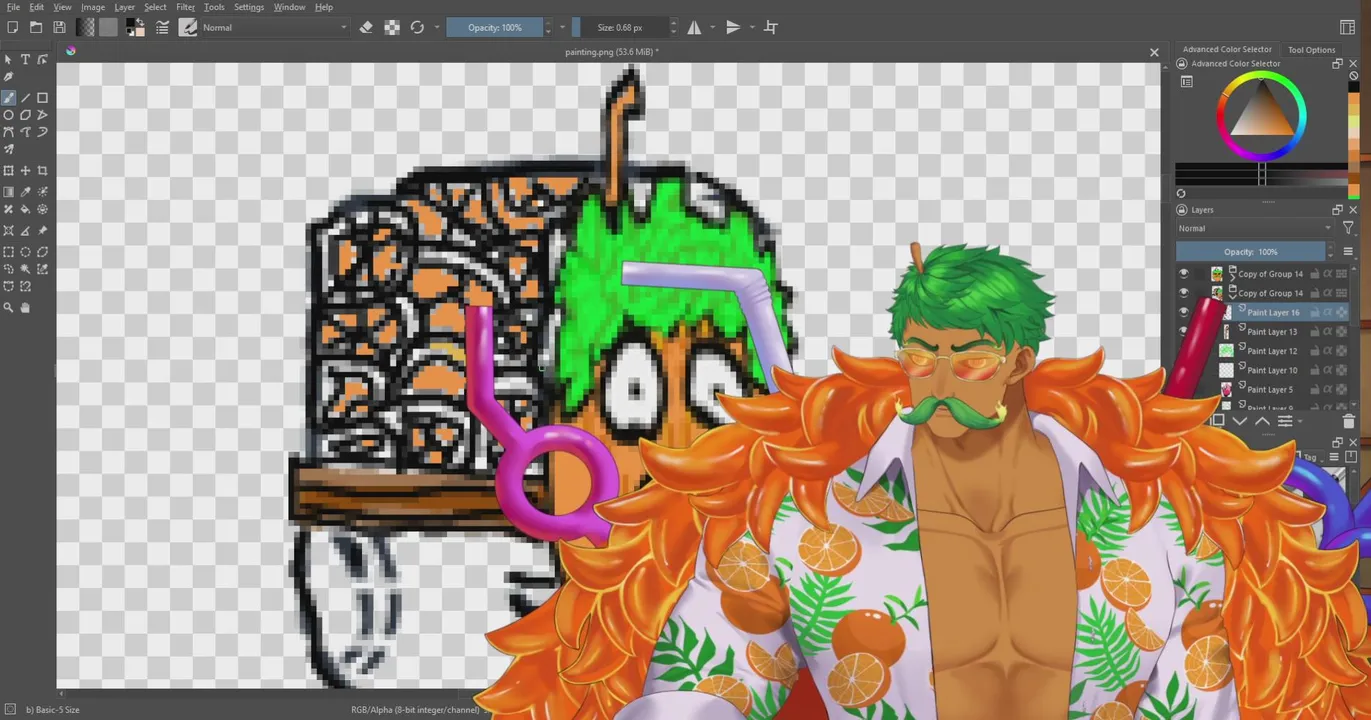Open the brush settings editor
The image size is (1371, 720).
coord(162,27)
